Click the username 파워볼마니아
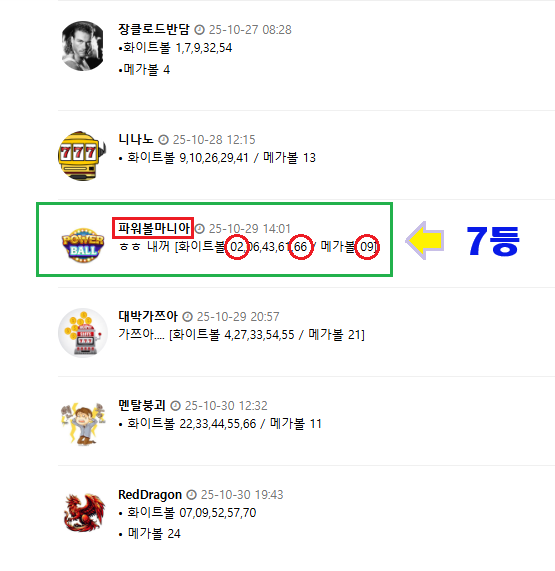This screenshot has width=555, height=571. (x=153, y=228)
